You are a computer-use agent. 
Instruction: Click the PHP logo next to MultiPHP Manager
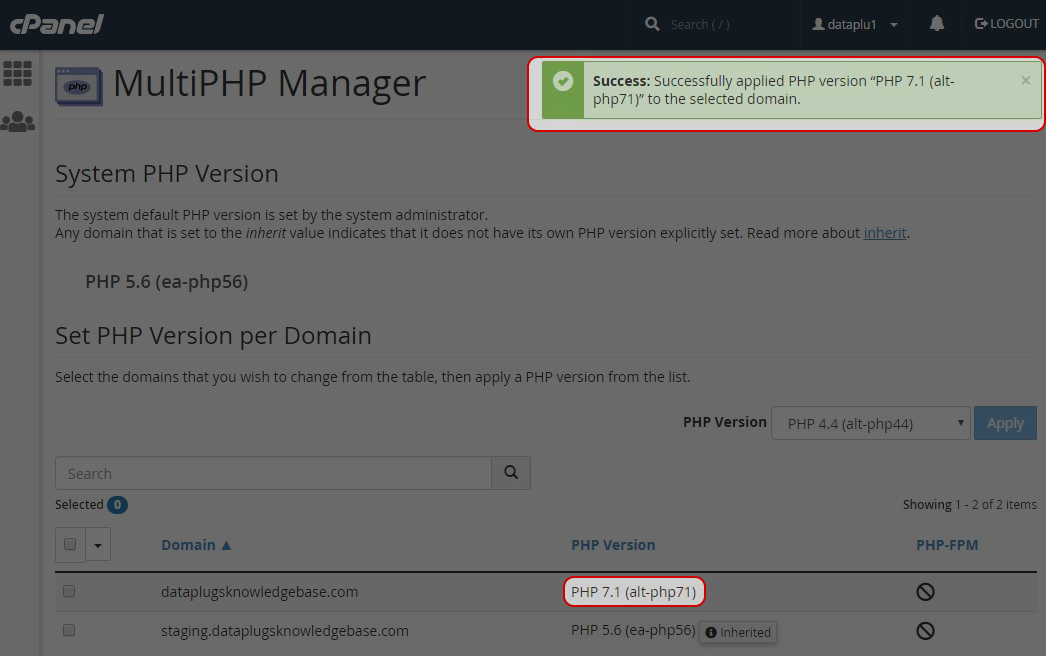click(78, 87)
